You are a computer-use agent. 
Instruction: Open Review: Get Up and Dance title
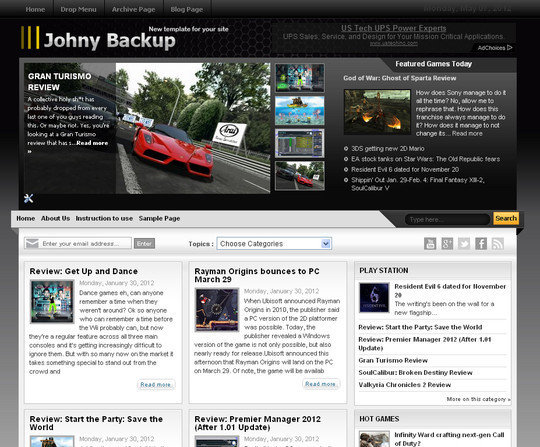tap(84, 271)
